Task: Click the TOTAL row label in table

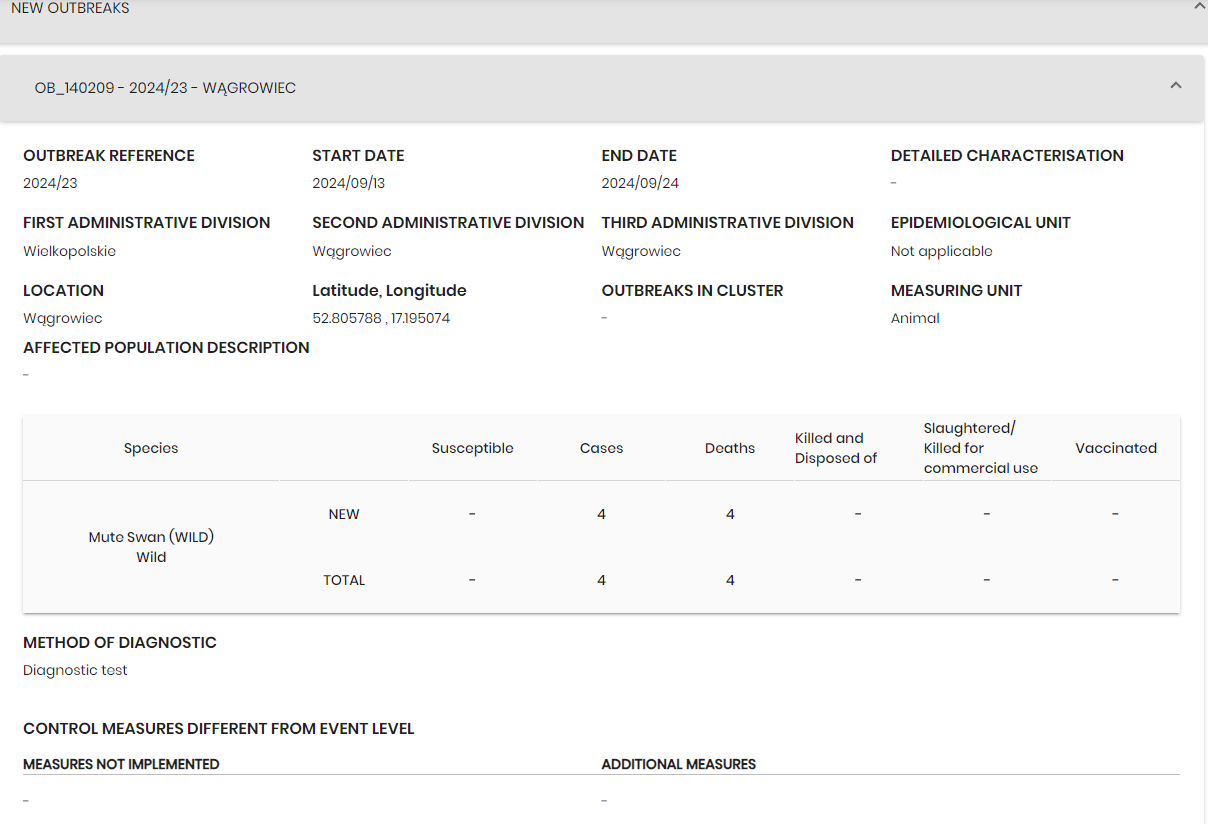Action: (x=344, y=580)
